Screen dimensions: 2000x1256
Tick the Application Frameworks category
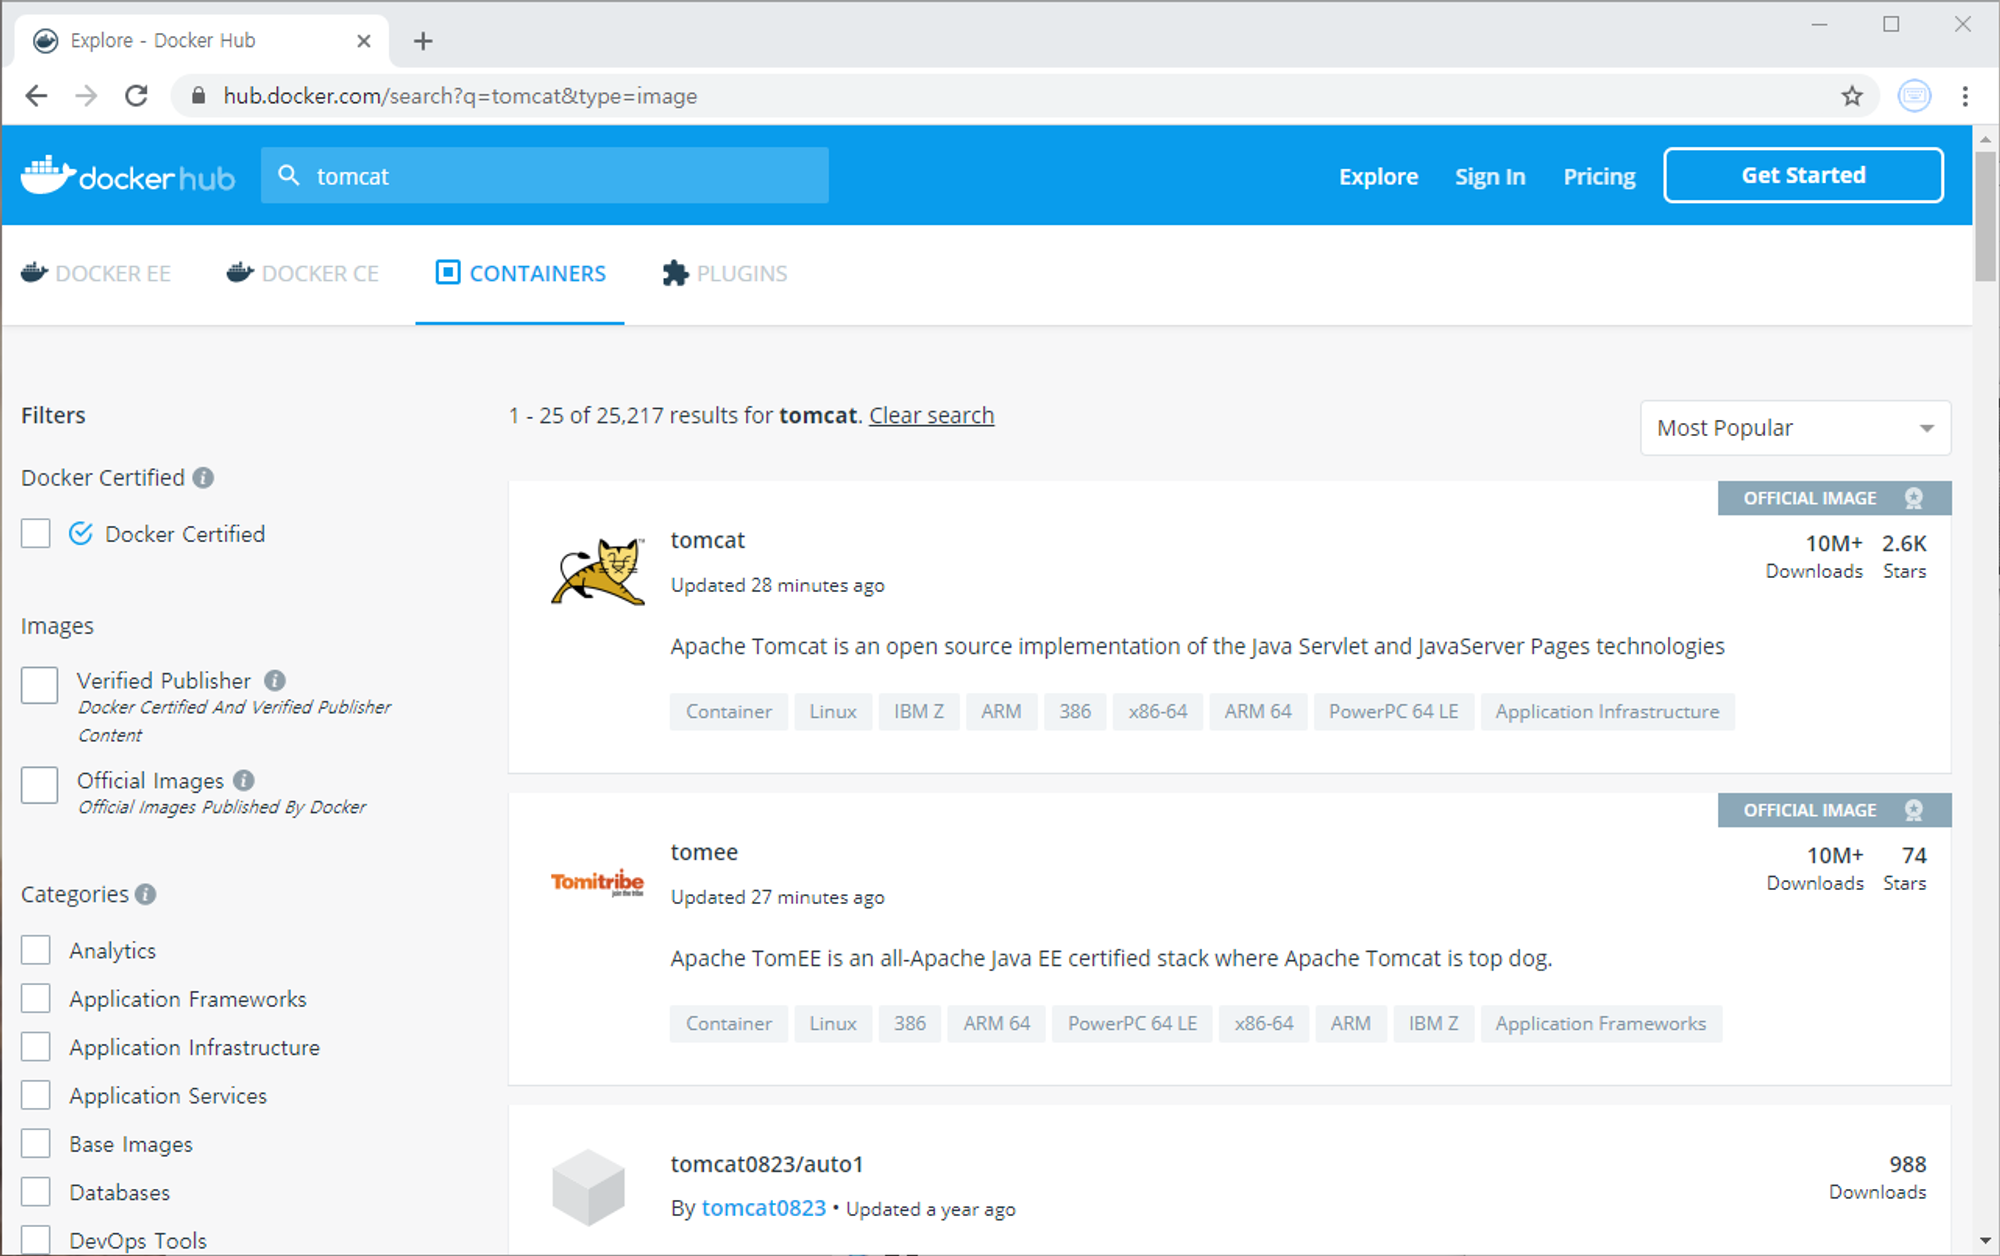pyautogui.click(x=36, y=998)
